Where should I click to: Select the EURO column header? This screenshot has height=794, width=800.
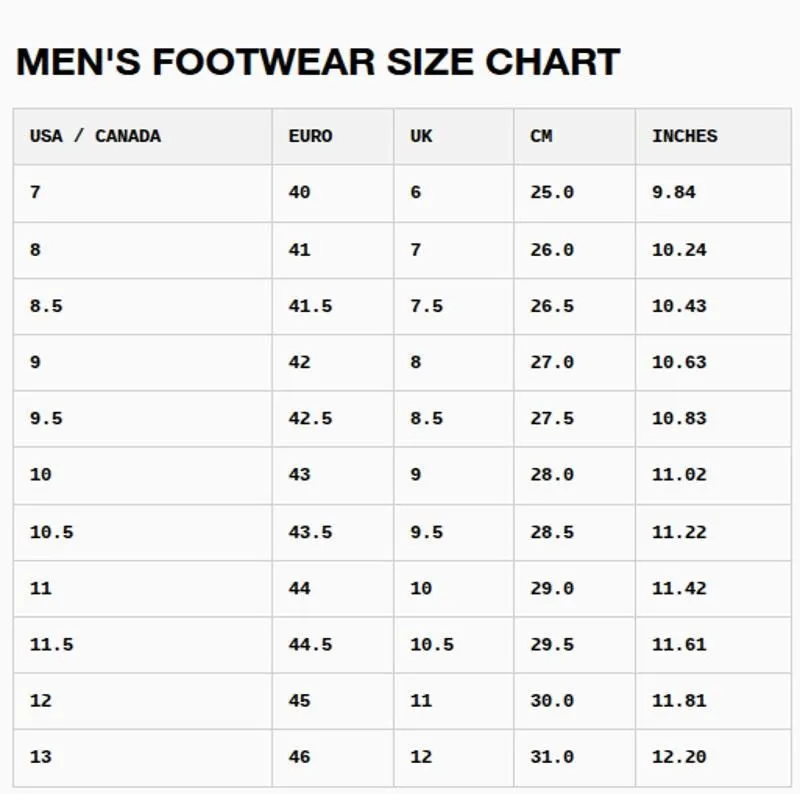(333, 136)
